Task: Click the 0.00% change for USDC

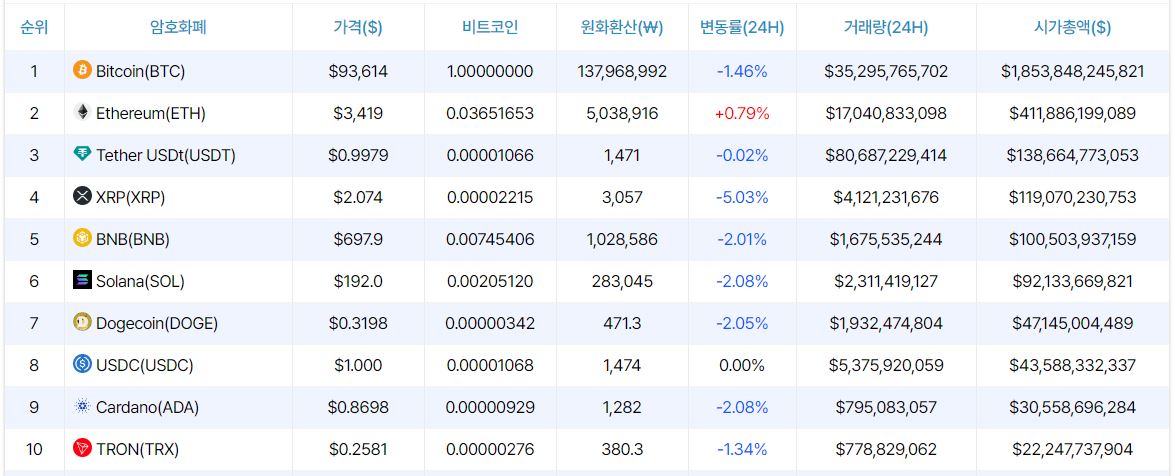Action: (x=742, y=365)
